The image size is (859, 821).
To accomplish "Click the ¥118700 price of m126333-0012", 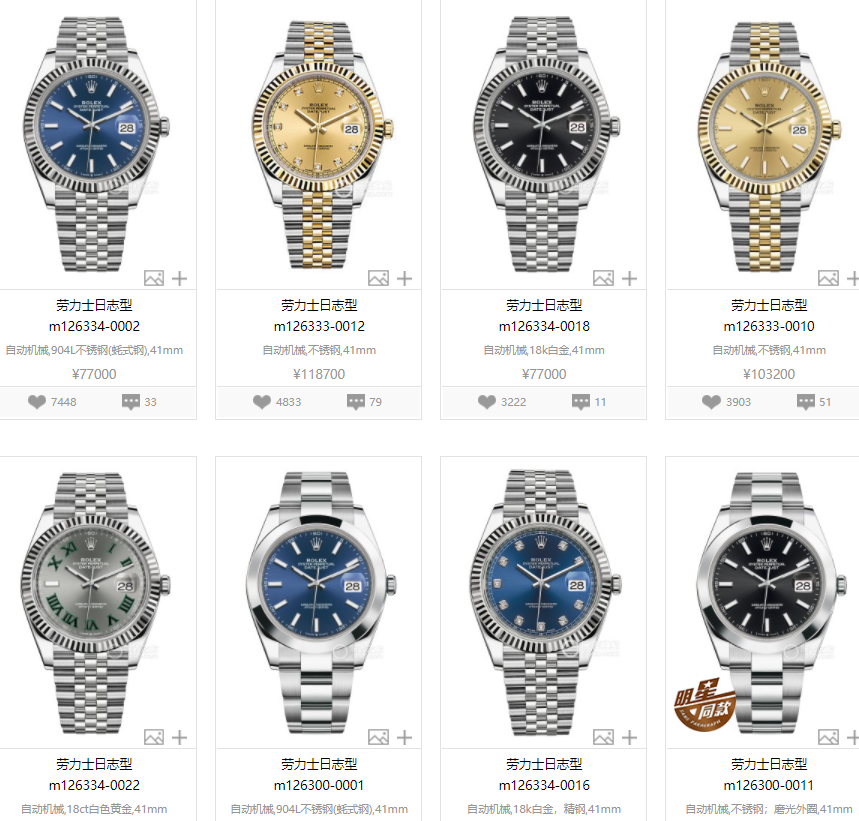I will 319,375.
